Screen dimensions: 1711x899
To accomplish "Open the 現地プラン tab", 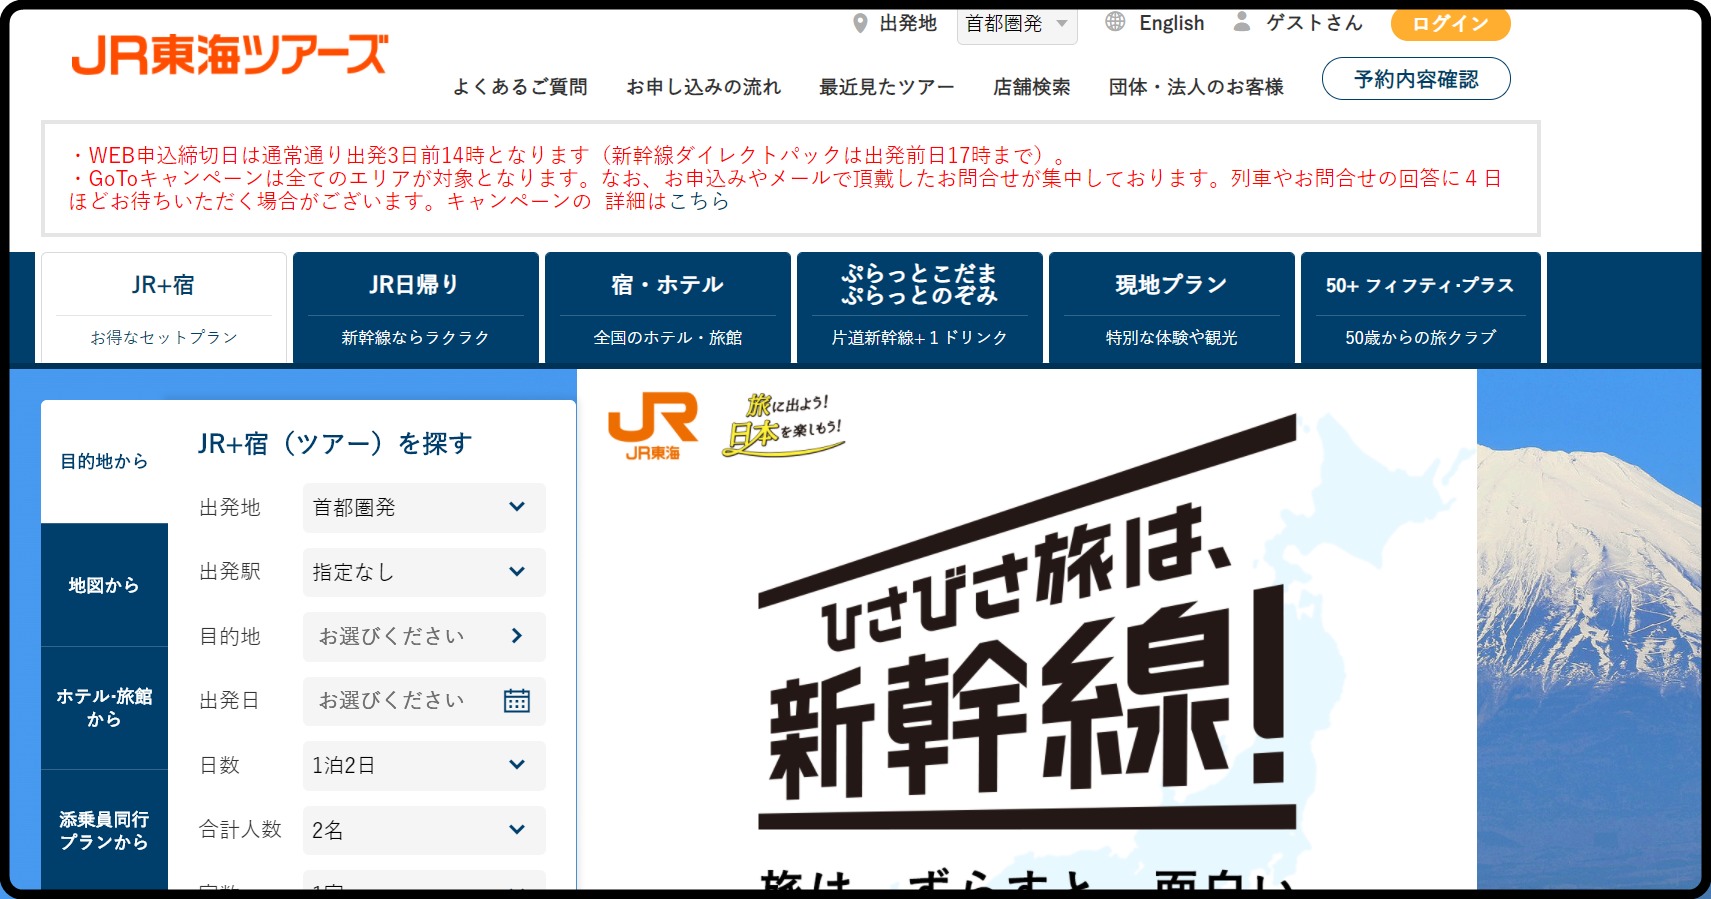I will (x=1172, y=308).
